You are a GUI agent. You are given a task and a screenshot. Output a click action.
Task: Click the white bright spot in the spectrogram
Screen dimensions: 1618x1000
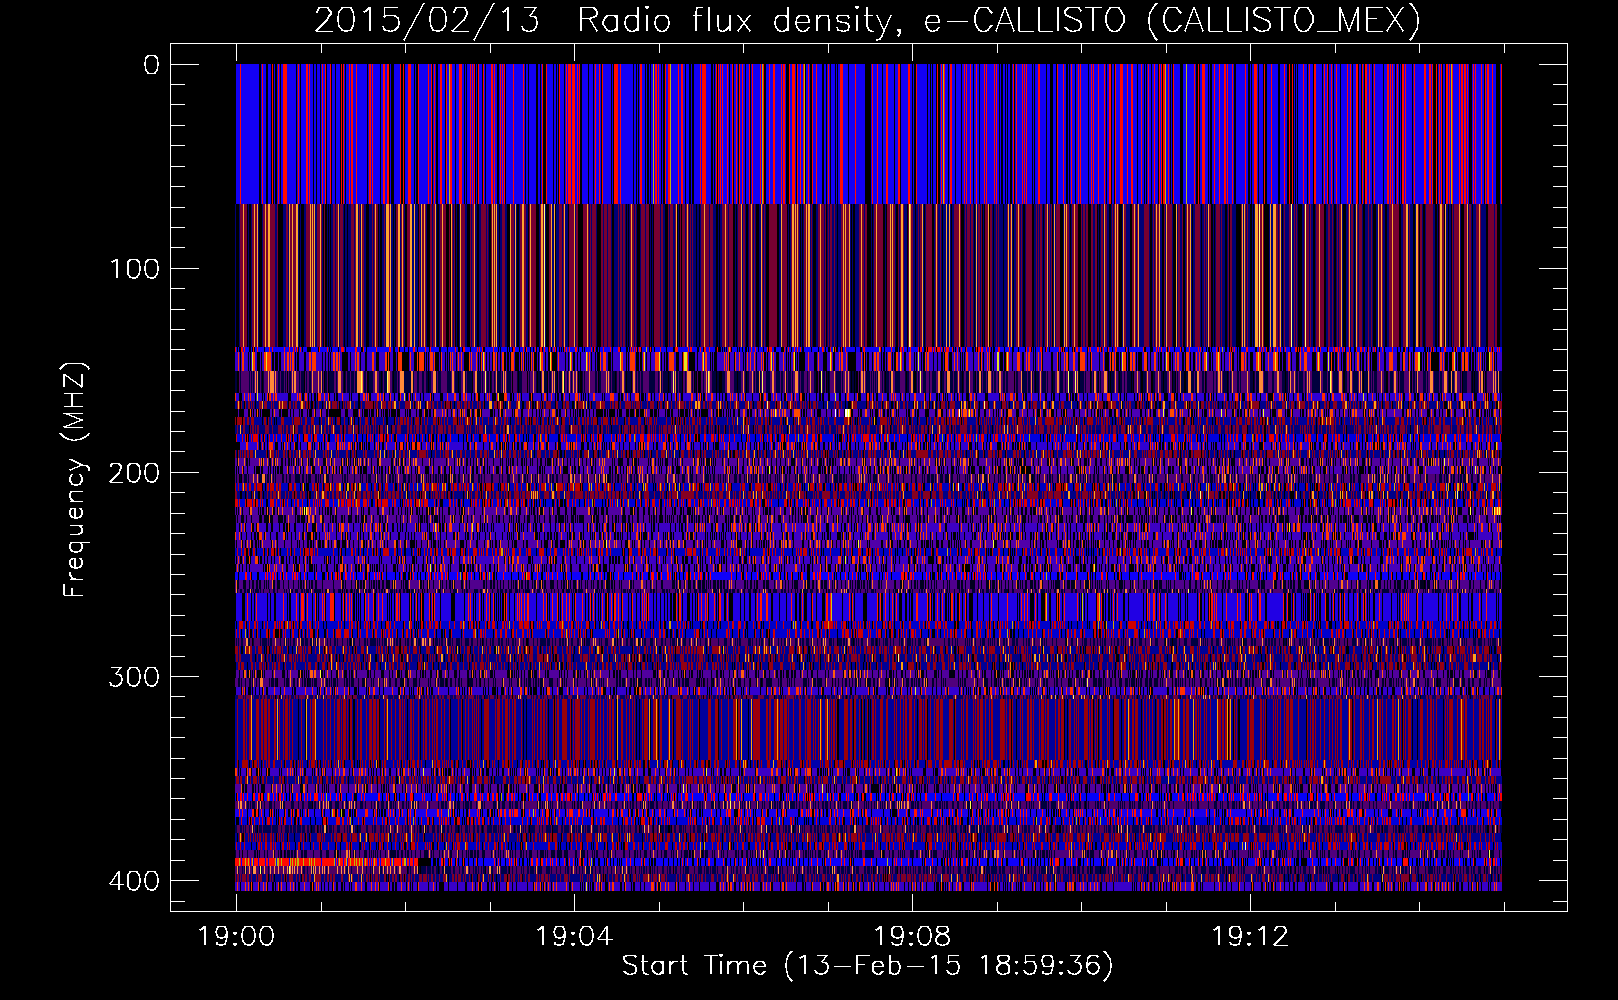pos(847,412)
